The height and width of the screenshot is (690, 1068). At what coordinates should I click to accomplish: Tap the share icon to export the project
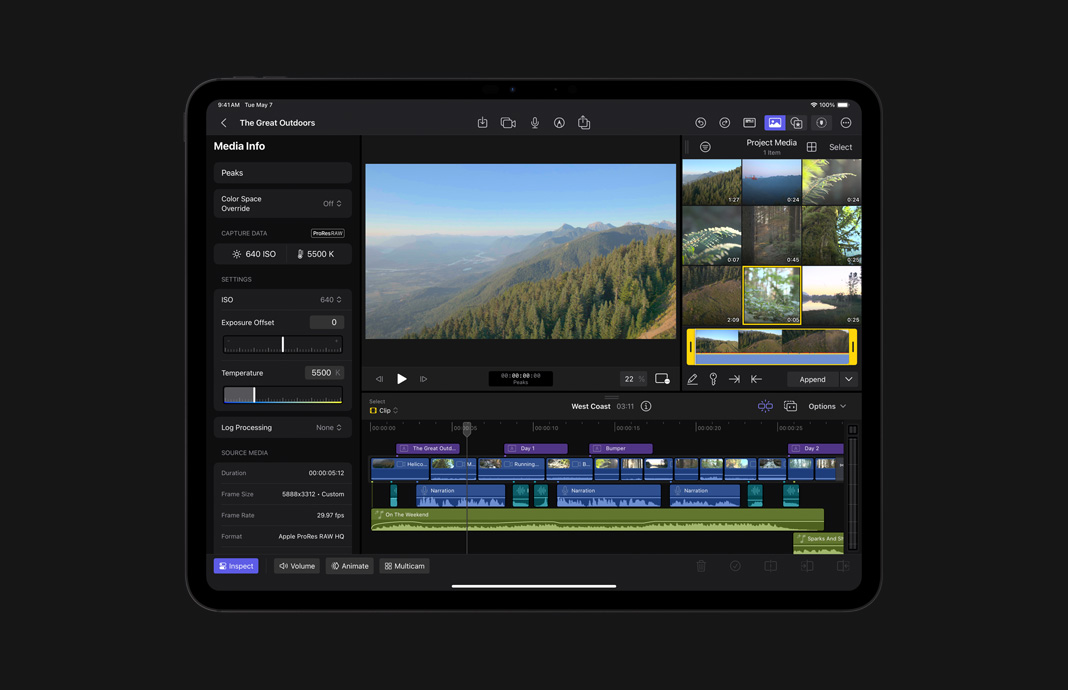click(585, 122)
